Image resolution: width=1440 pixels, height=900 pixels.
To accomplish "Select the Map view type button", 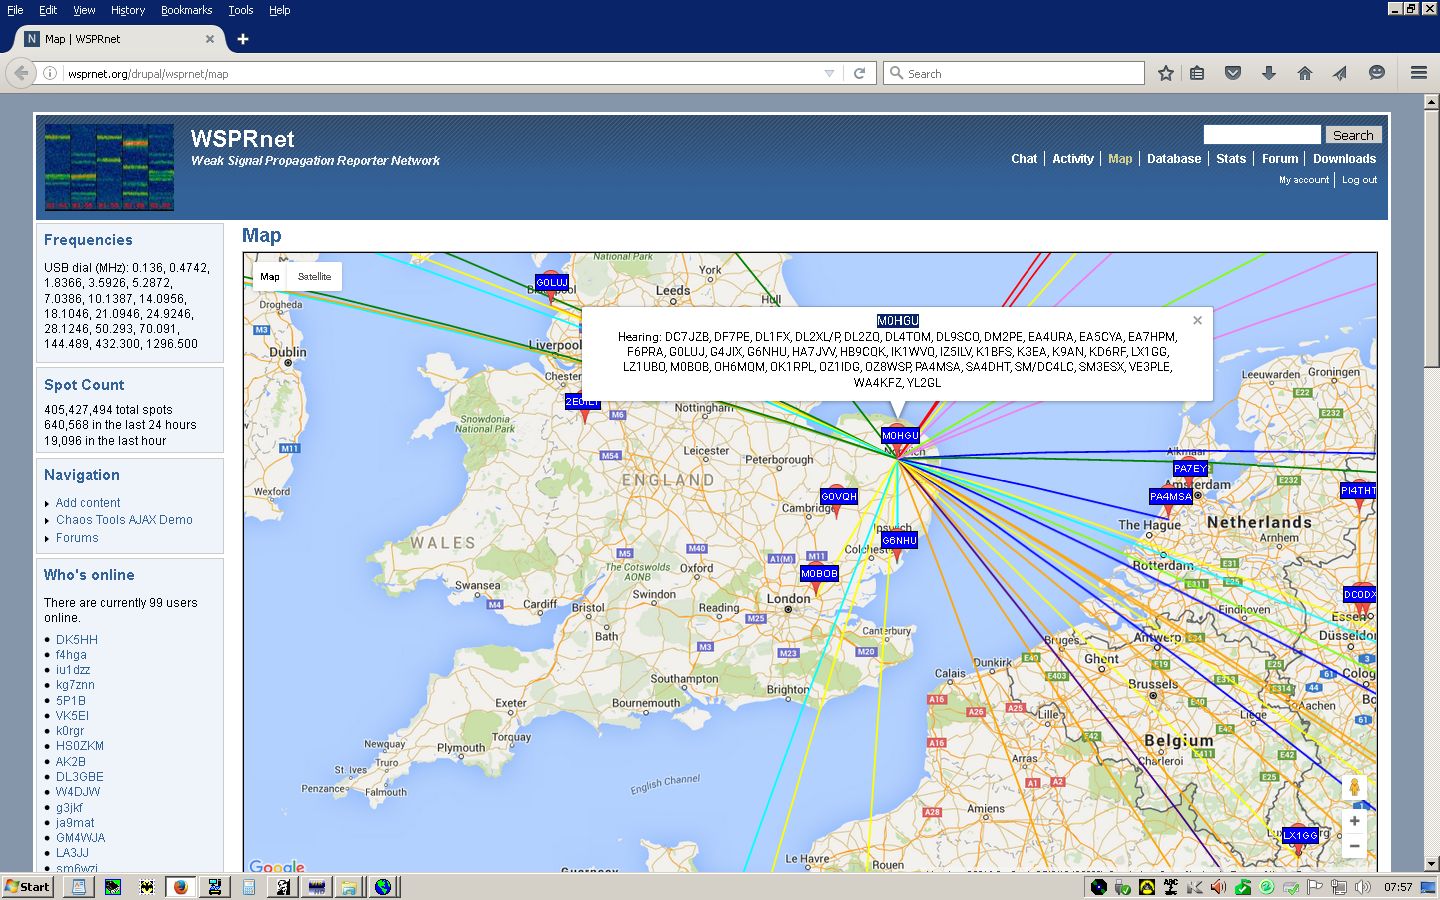I will click(270, 277).
